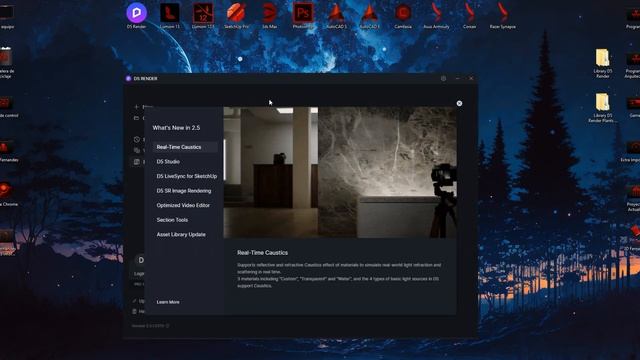
Task: Launch Lumion 11 from the desktop
Action: point(170,15)
